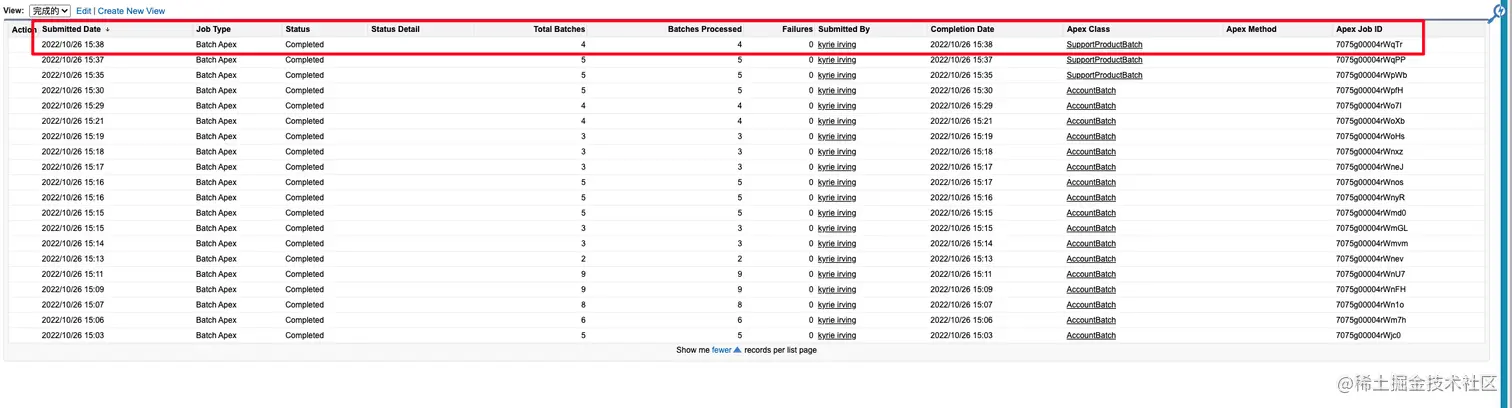
Task: Open kyrie irving link in row with ID 7075g00004rWqTr
Action: coord(837,45)
